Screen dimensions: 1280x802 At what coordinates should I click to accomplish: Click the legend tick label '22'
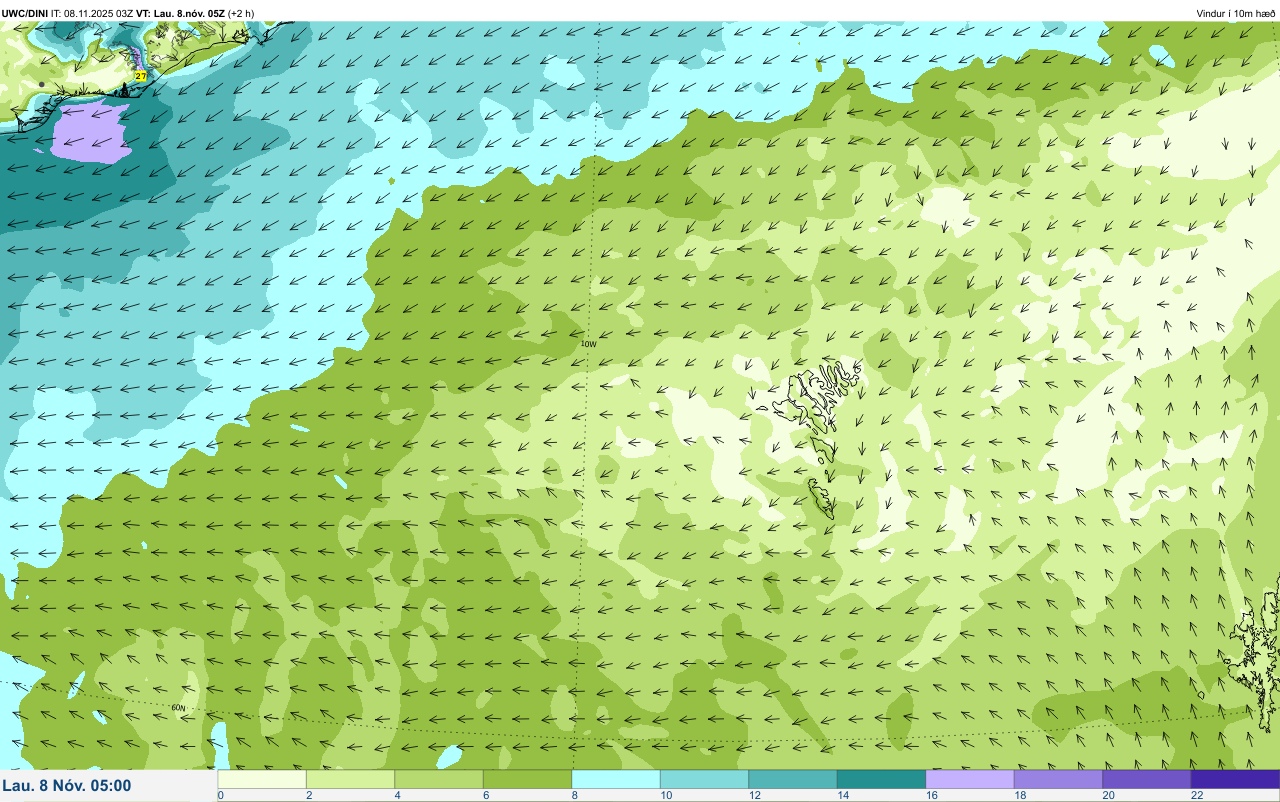(x=1197, y=795)
